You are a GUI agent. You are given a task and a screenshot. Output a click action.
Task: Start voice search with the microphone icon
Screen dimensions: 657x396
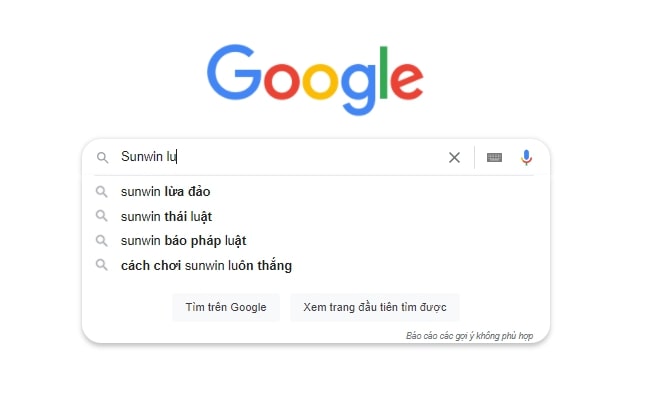[526, 158]
